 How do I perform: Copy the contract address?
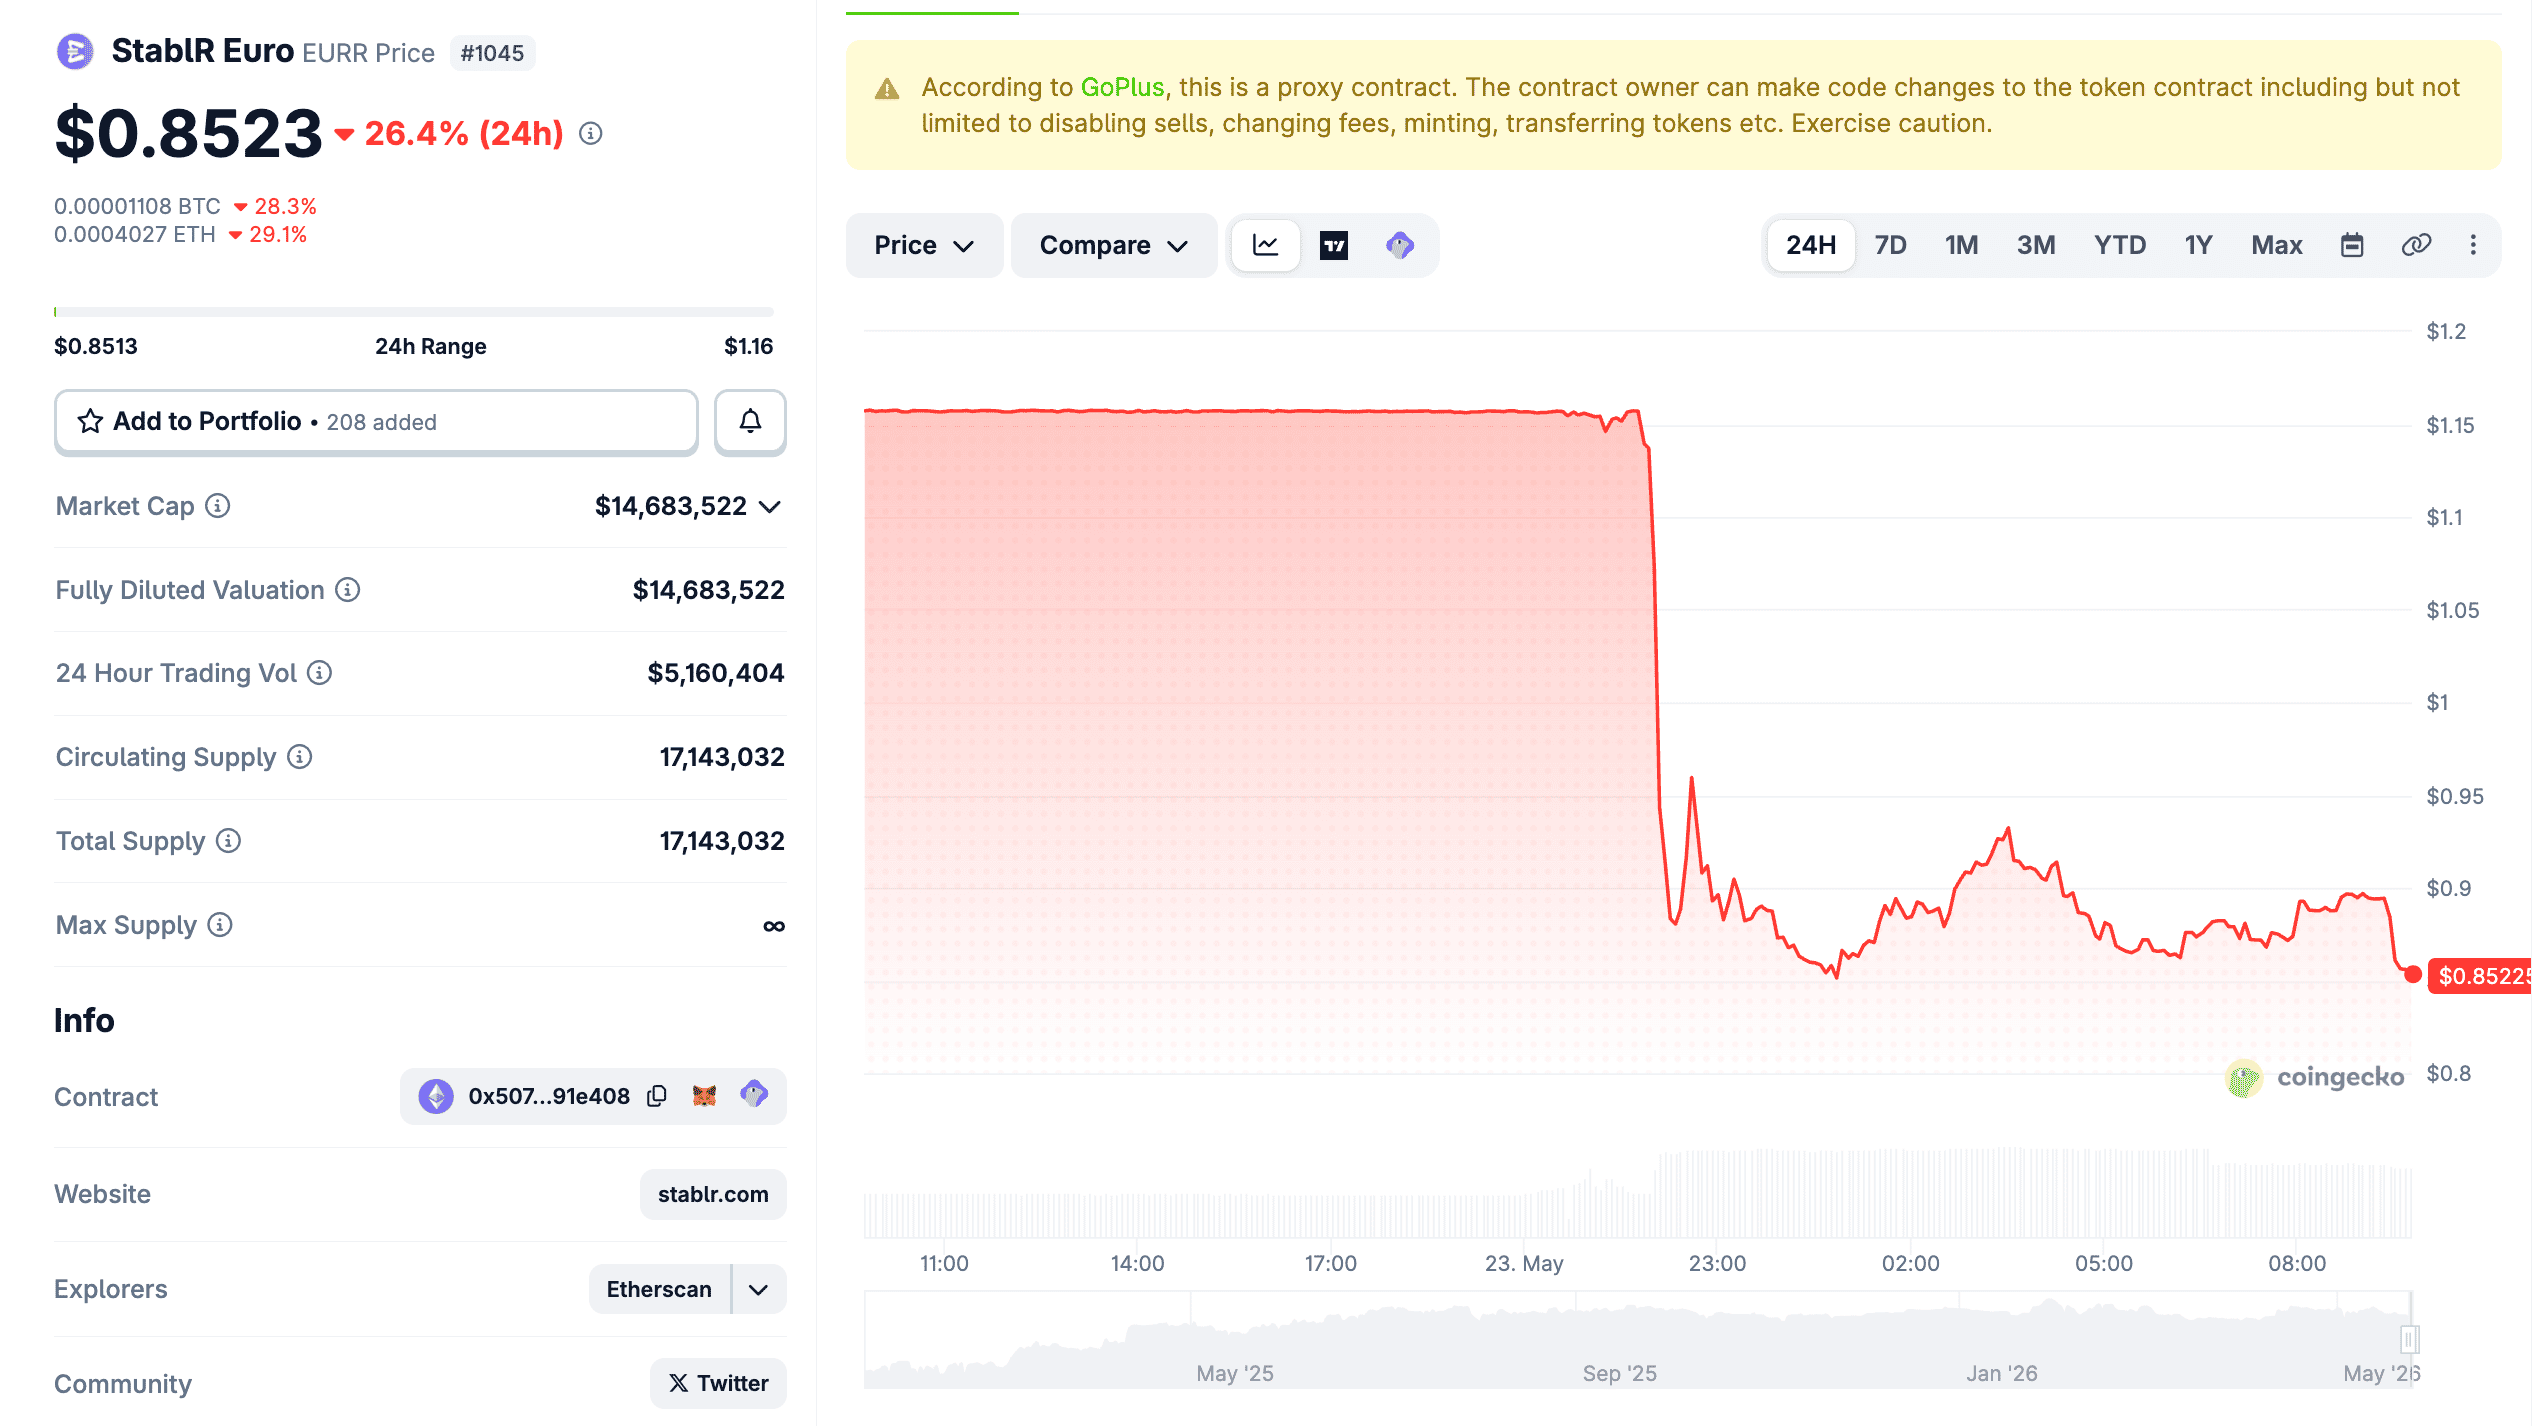click(657, 1096)
